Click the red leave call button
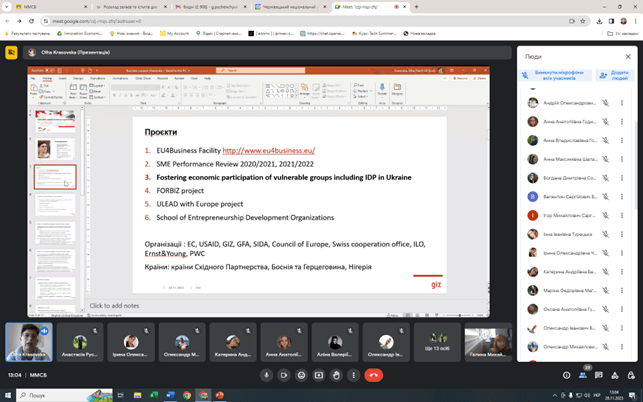 coord(373,375)
